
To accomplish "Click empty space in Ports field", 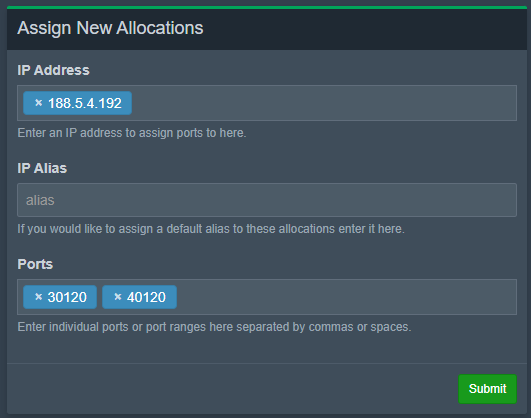I will click(345, 297).
